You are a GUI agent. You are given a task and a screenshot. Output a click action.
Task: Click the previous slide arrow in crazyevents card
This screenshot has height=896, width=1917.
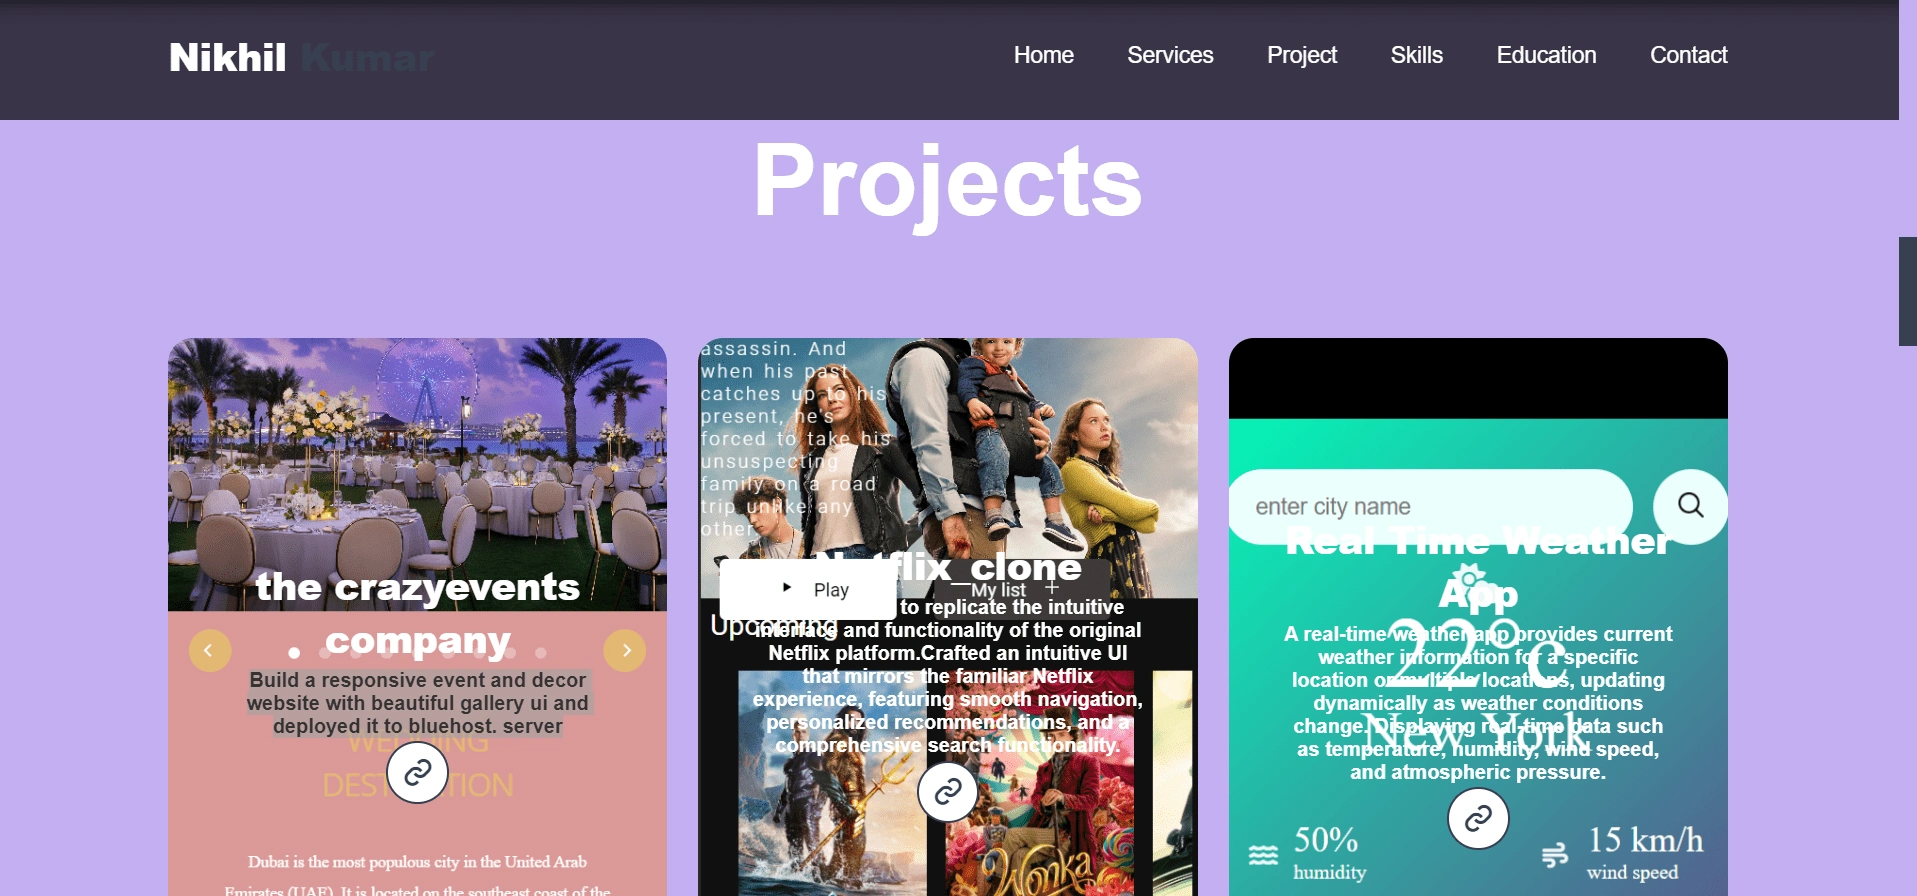[209, 651]
